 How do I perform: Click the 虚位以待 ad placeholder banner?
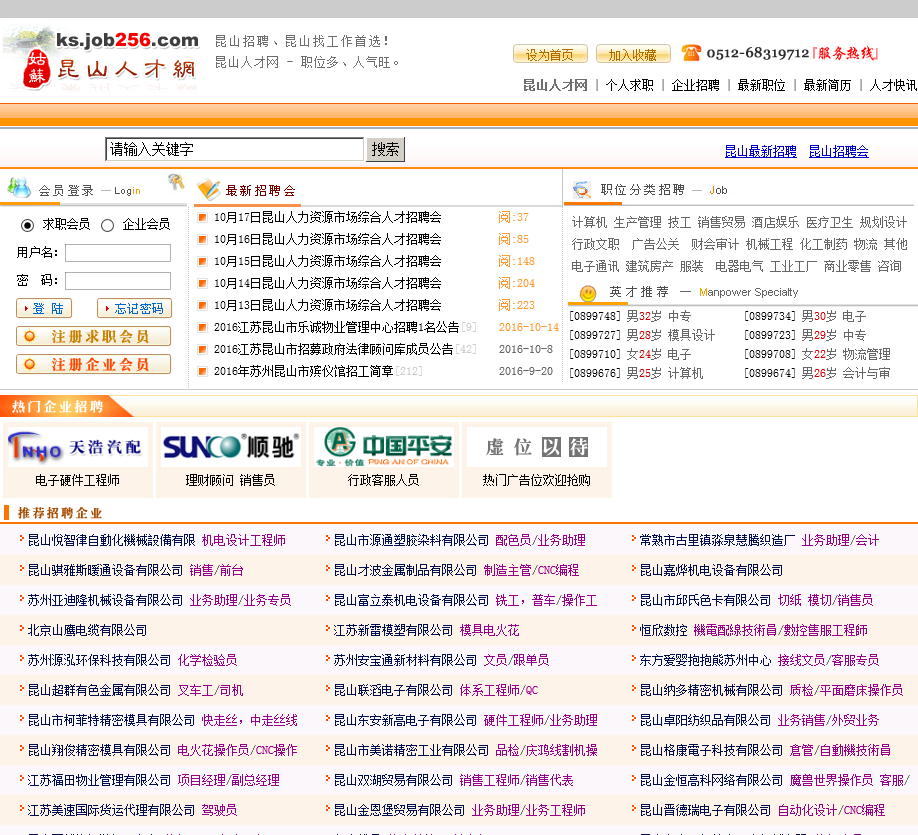[536, 447]
